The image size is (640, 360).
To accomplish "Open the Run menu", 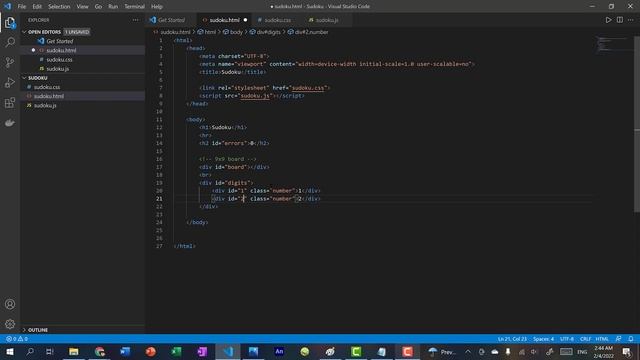I will click(113, 7).
